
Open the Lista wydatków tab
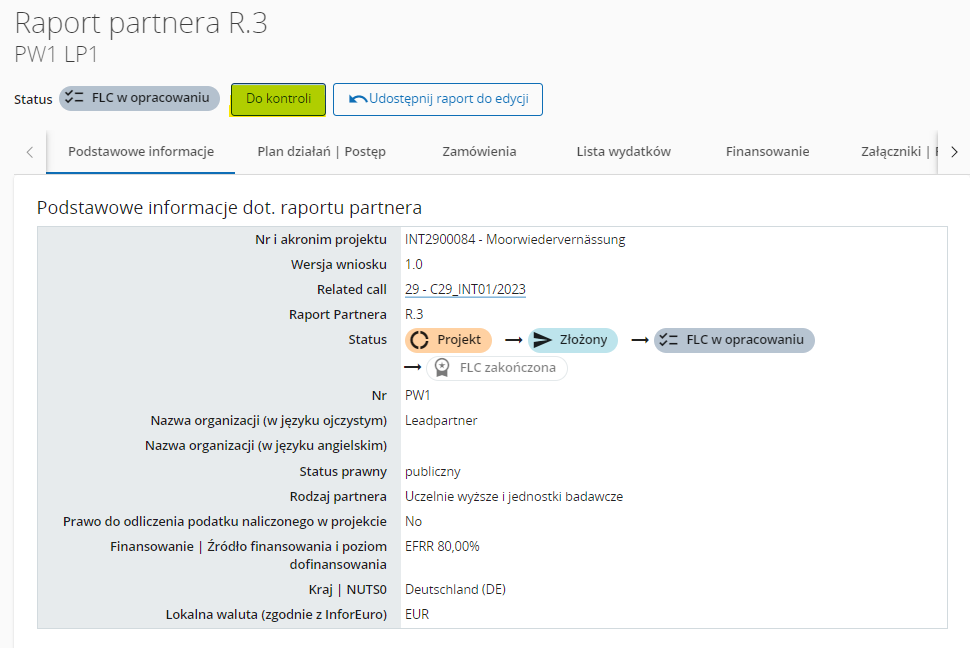(x=623, y=152)
